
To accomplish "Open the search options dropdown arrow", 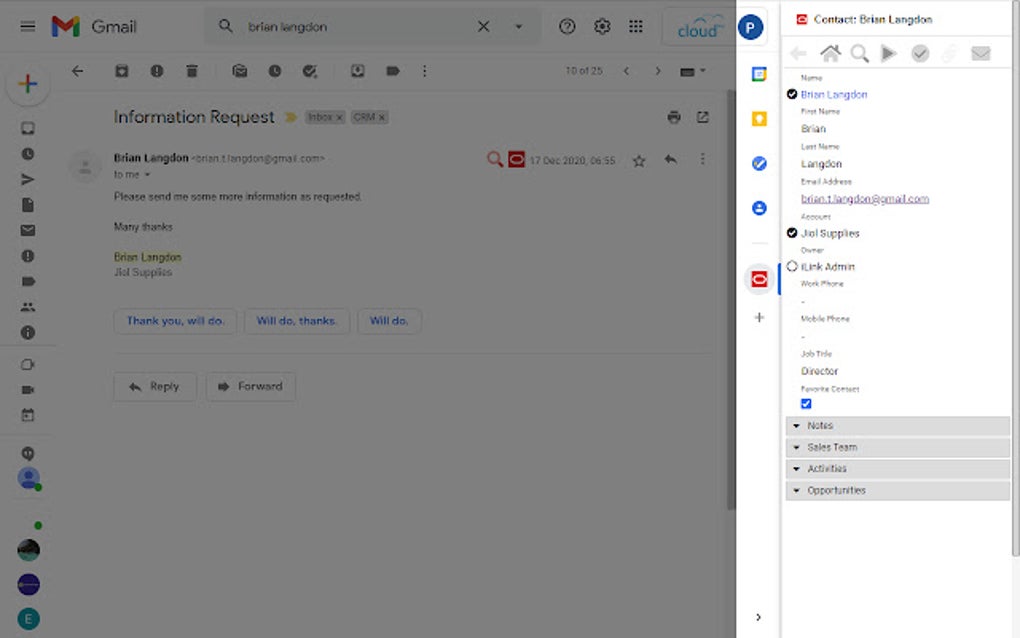I will pyautogui.click(x=518, y=27).
